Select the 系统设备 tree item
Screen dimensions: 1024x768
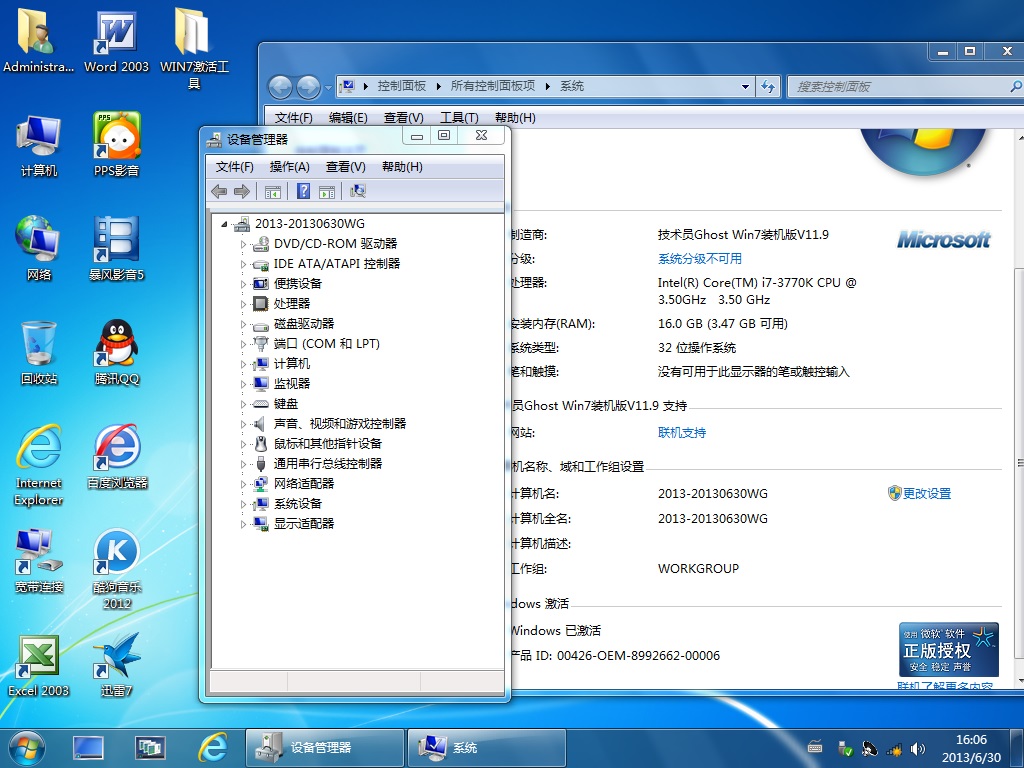tap(297, 504)
